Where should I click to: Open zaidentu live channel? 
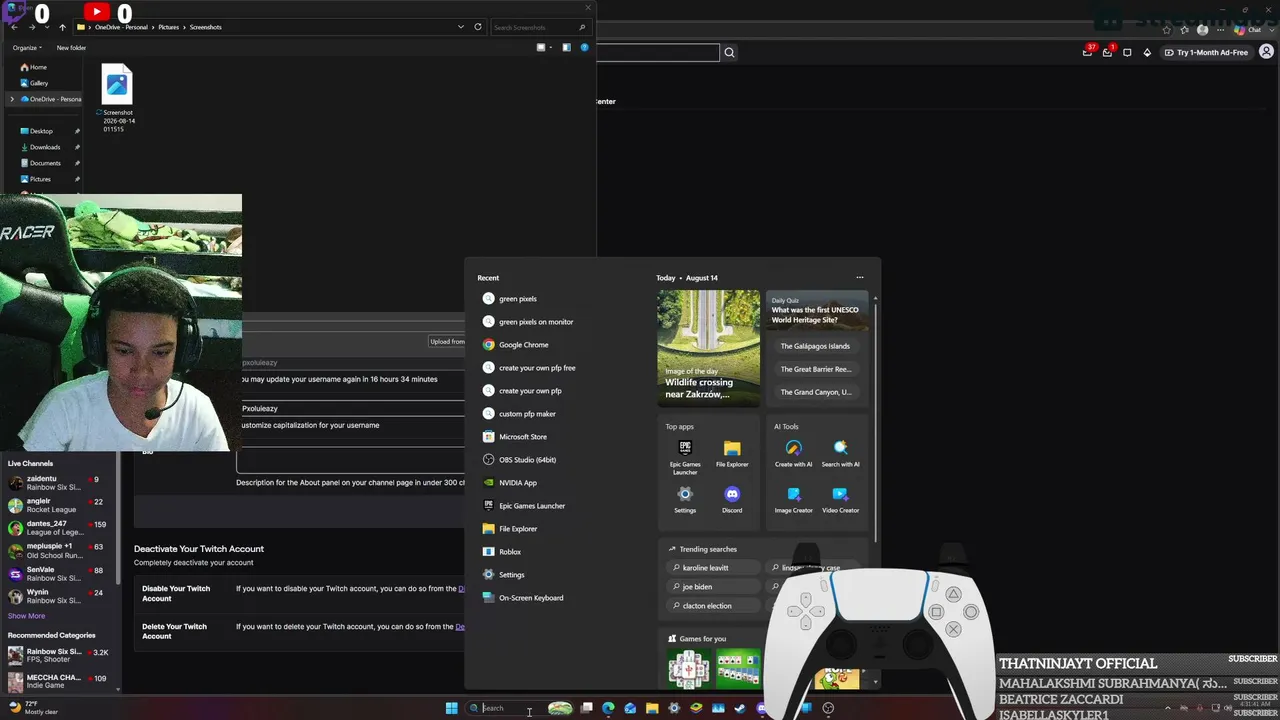tap(58, 483)
